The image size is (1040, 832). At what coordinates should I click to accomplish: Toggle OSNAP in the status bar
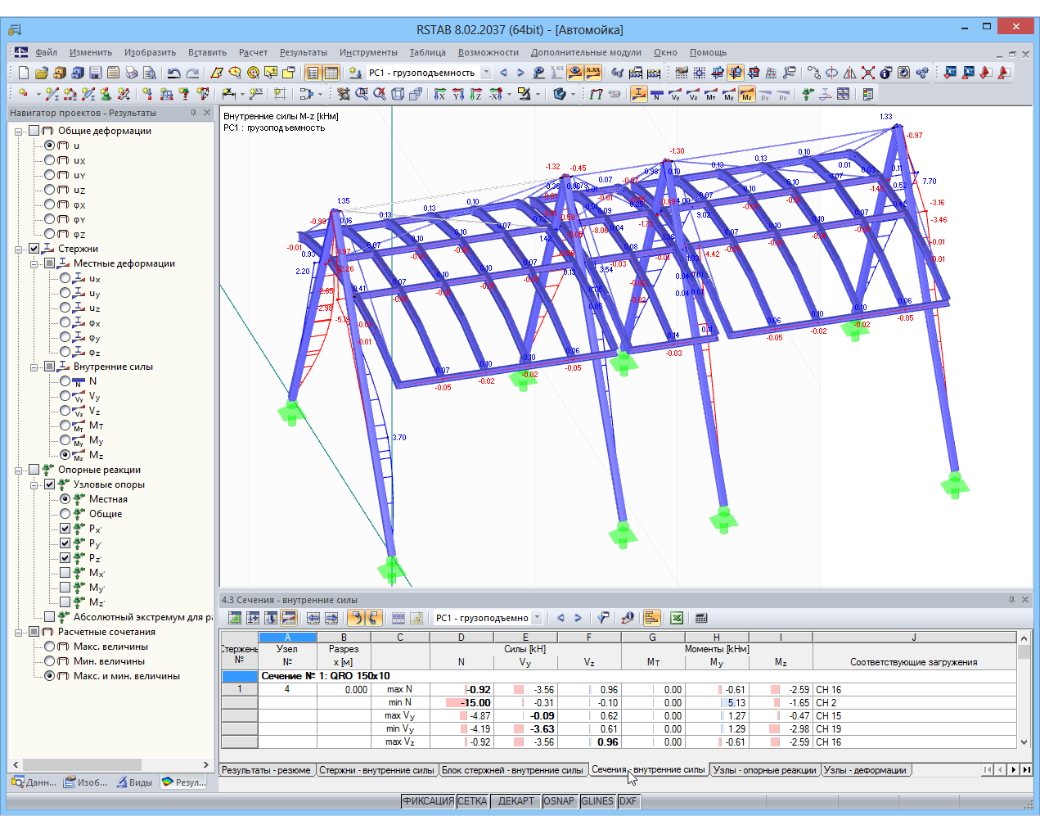click(558, 801)
